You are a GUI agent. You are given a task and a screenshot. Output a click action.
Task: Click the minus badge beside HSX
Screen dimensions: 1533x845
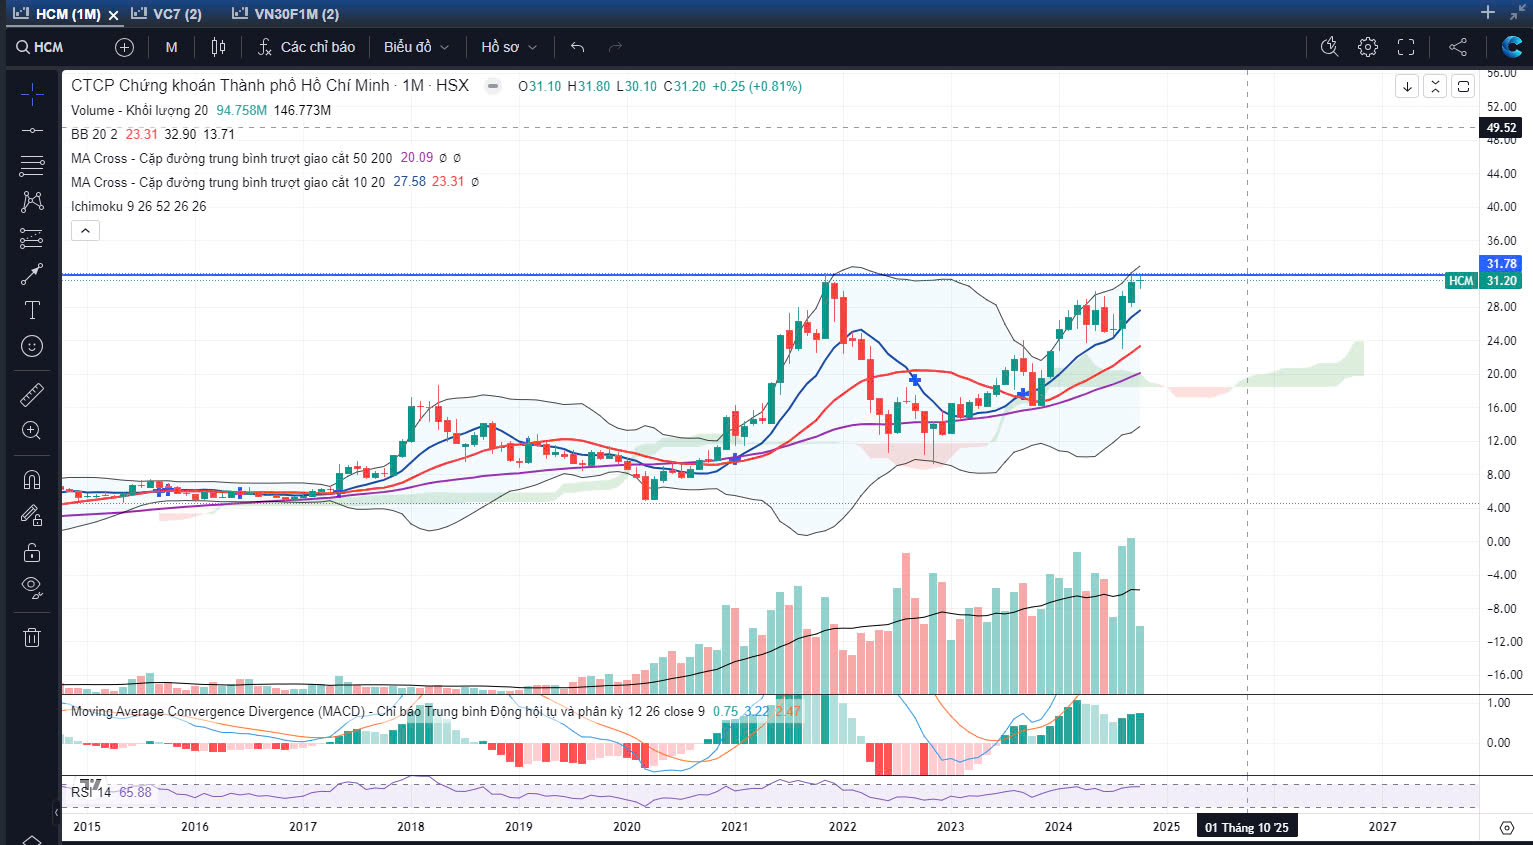[493, 86]
